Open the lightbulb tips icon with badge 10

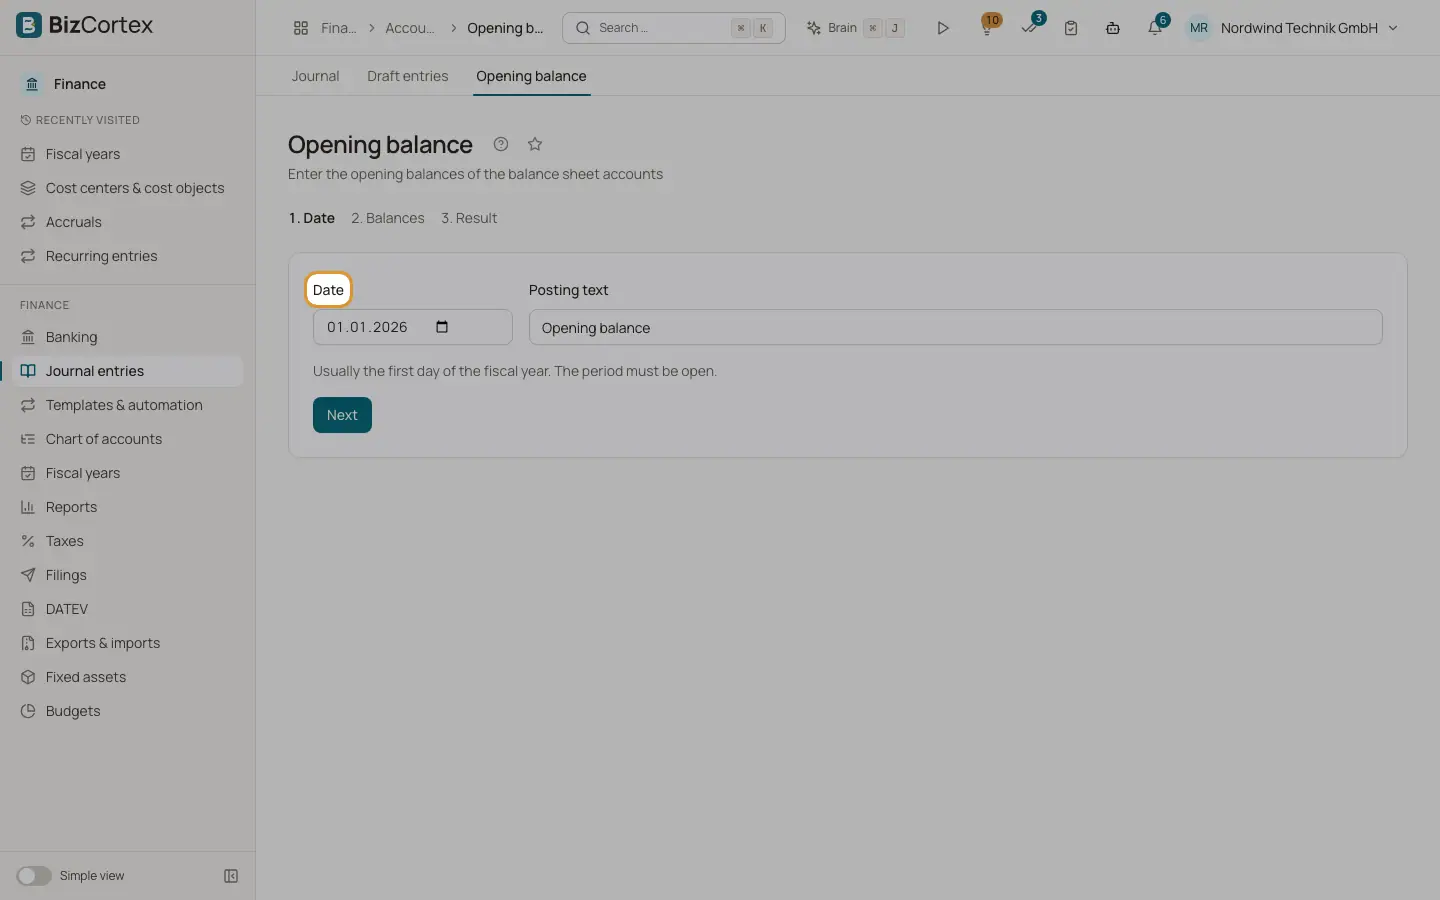[988, 27]
